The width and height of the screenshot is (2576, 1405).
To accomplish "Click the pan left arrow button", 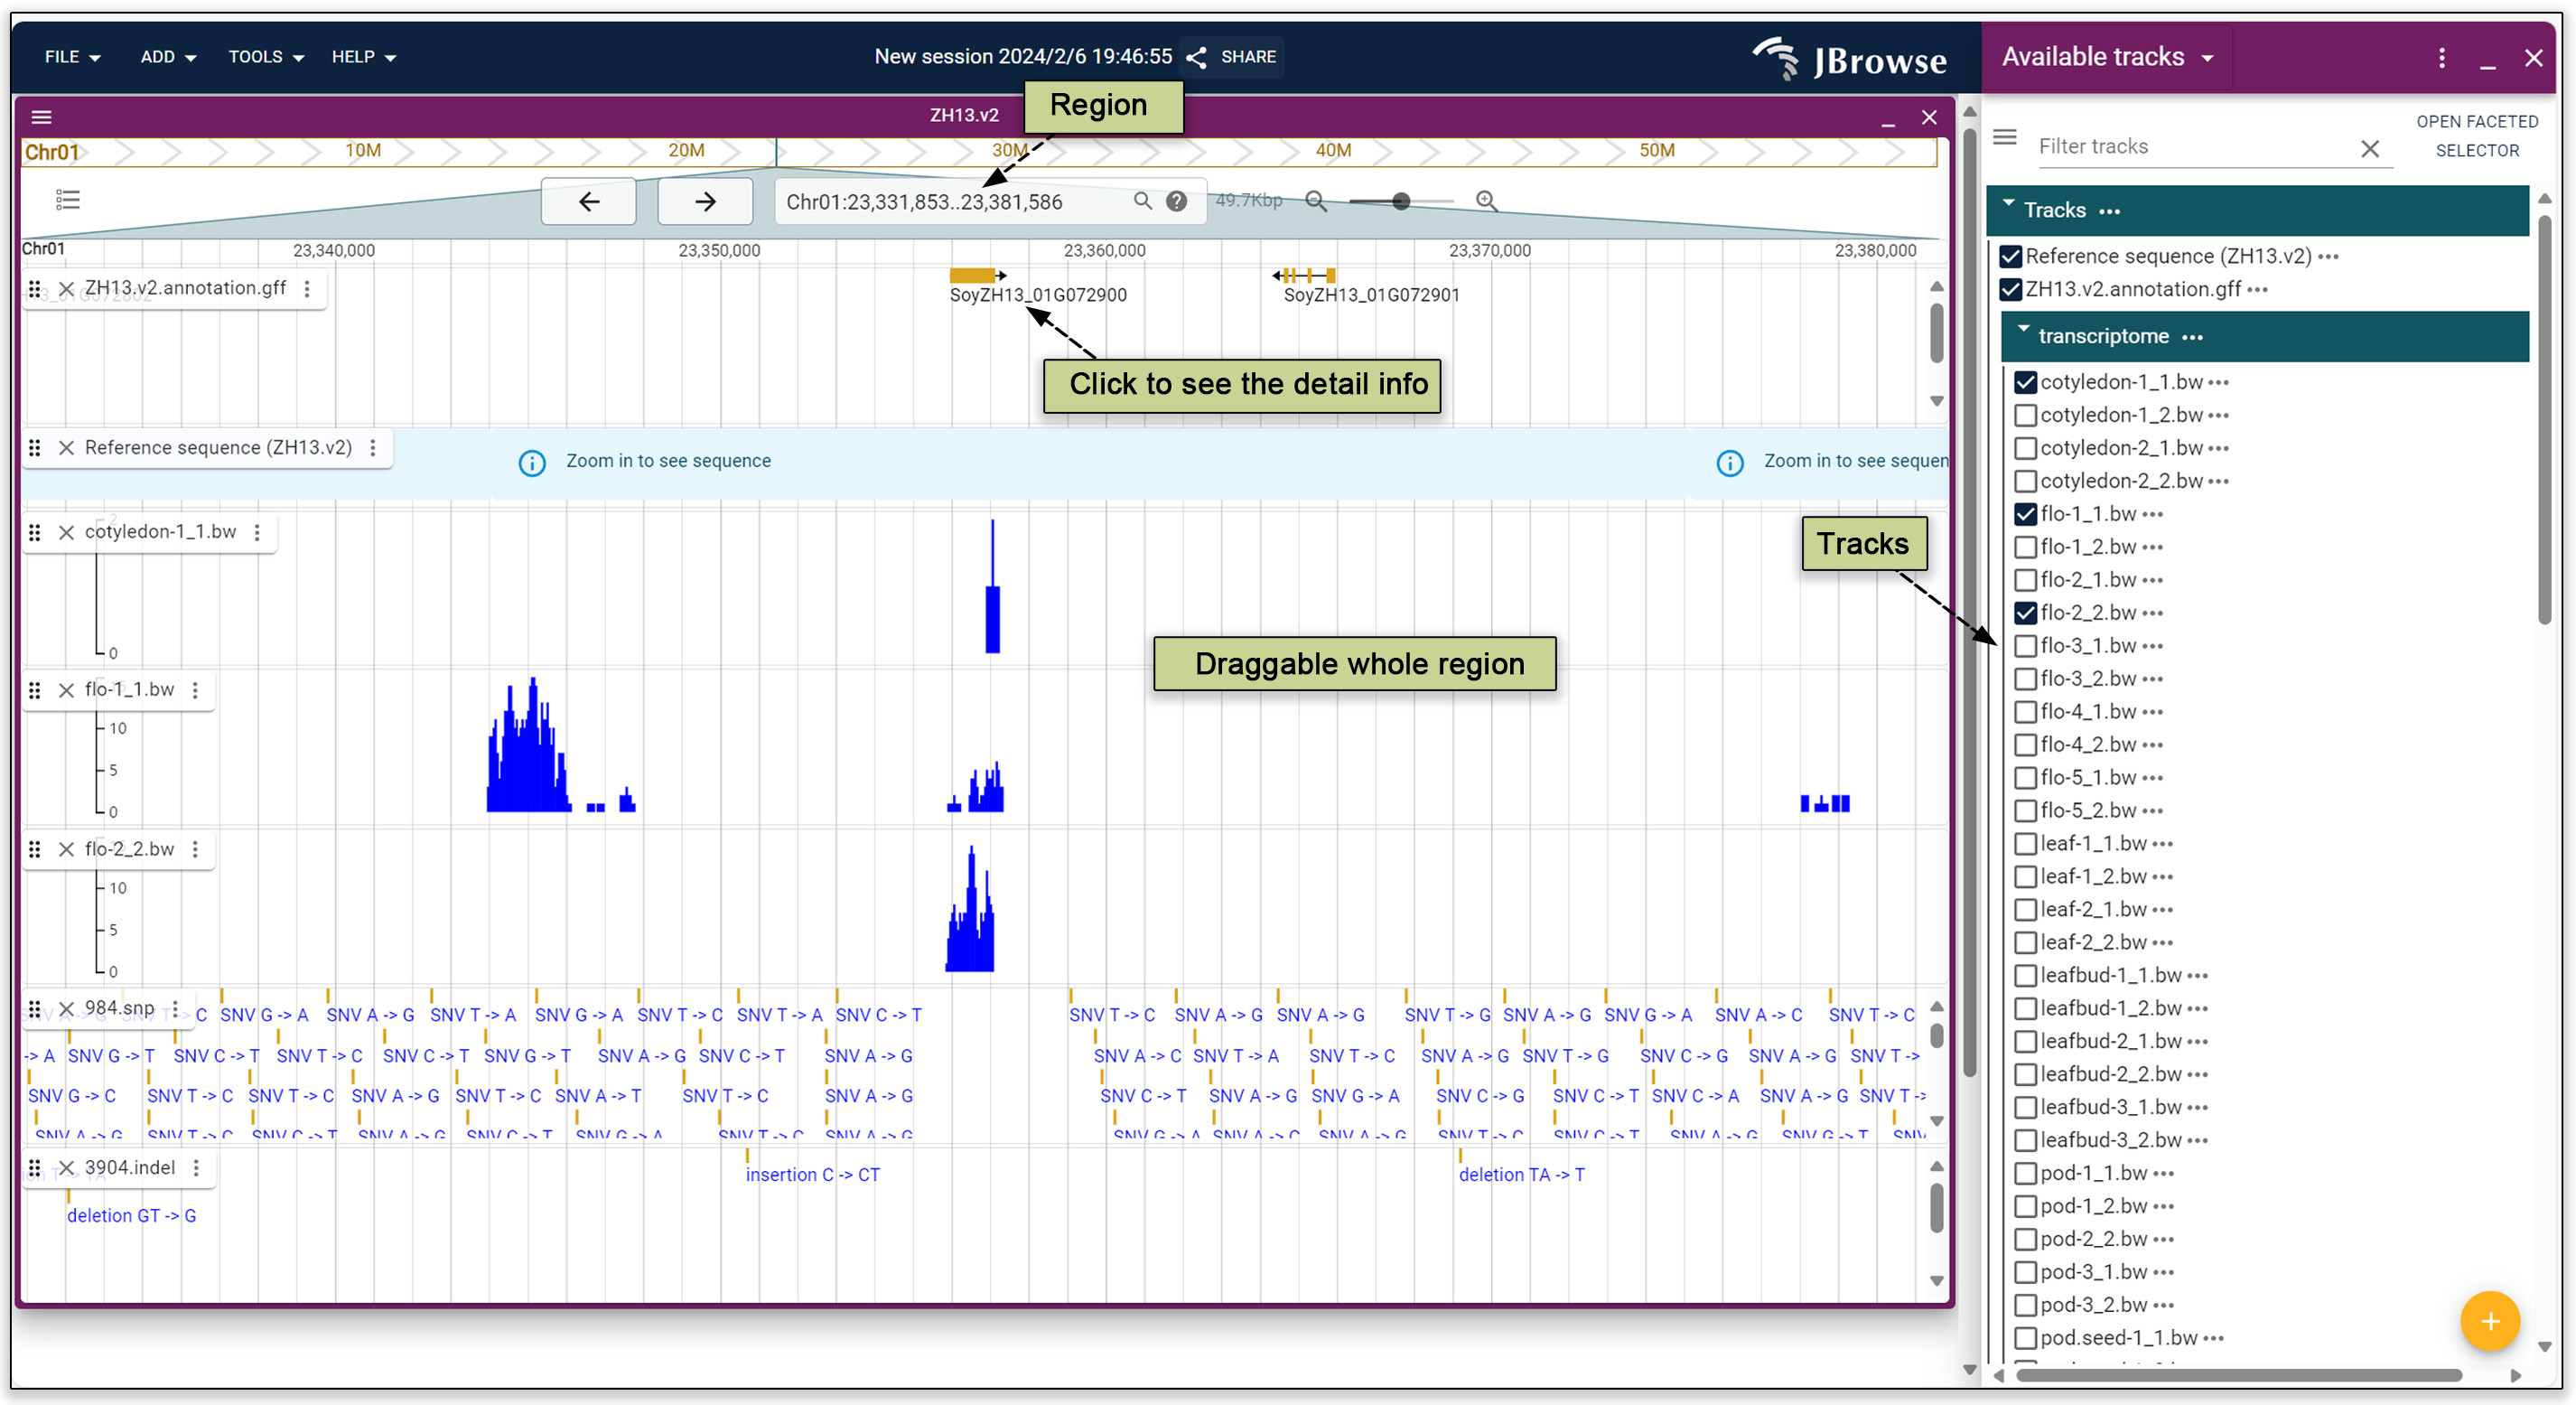I will point(588,202).
